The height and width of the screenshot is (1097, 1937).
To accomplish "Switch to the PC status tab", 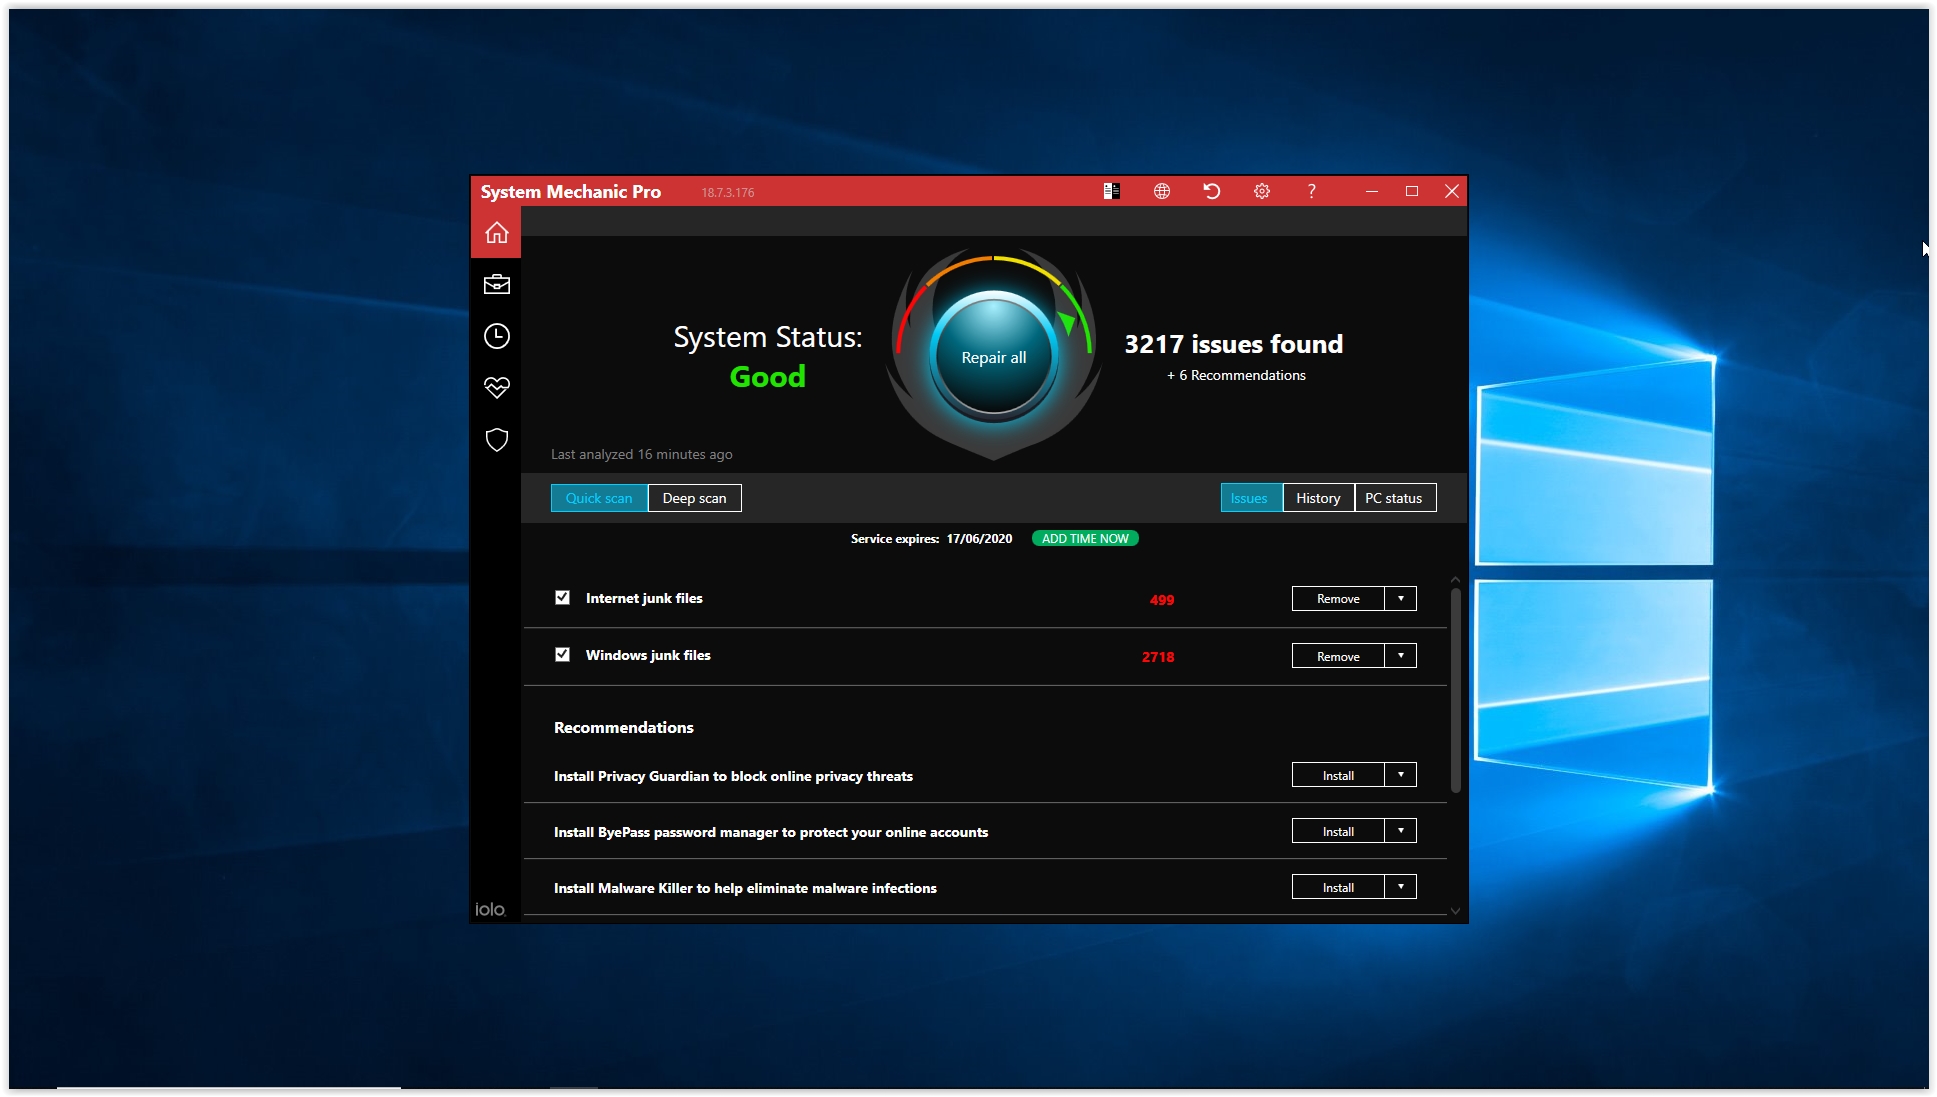I will point(1394,497).
